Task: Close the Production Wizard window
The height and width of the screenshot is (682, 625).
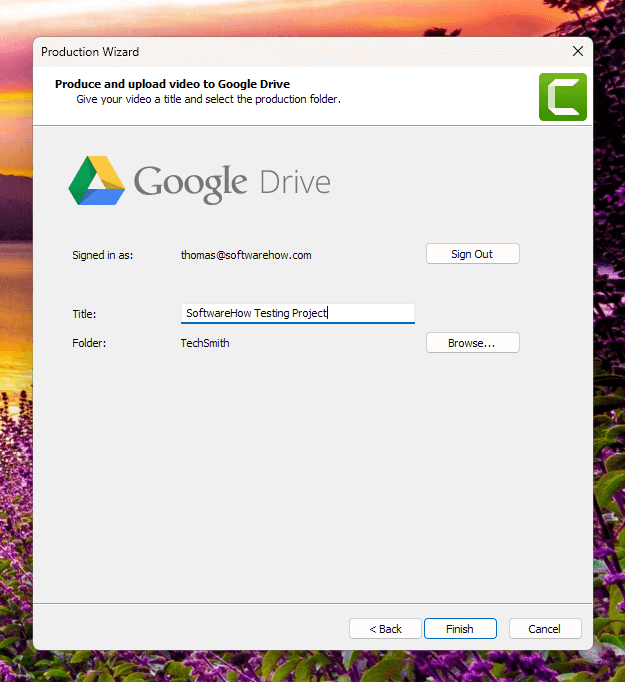Action: point(578,51)
